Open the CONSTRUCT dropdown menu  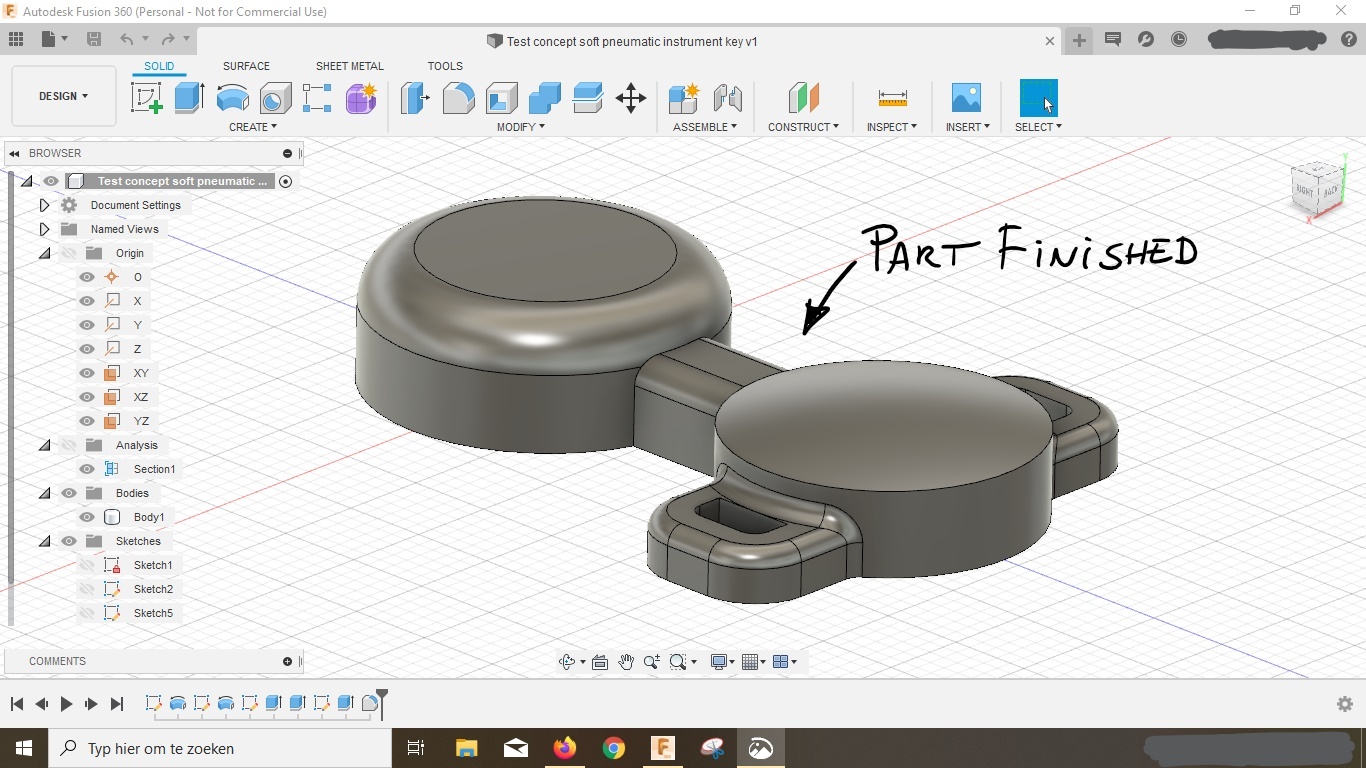(x=803, y=127)
